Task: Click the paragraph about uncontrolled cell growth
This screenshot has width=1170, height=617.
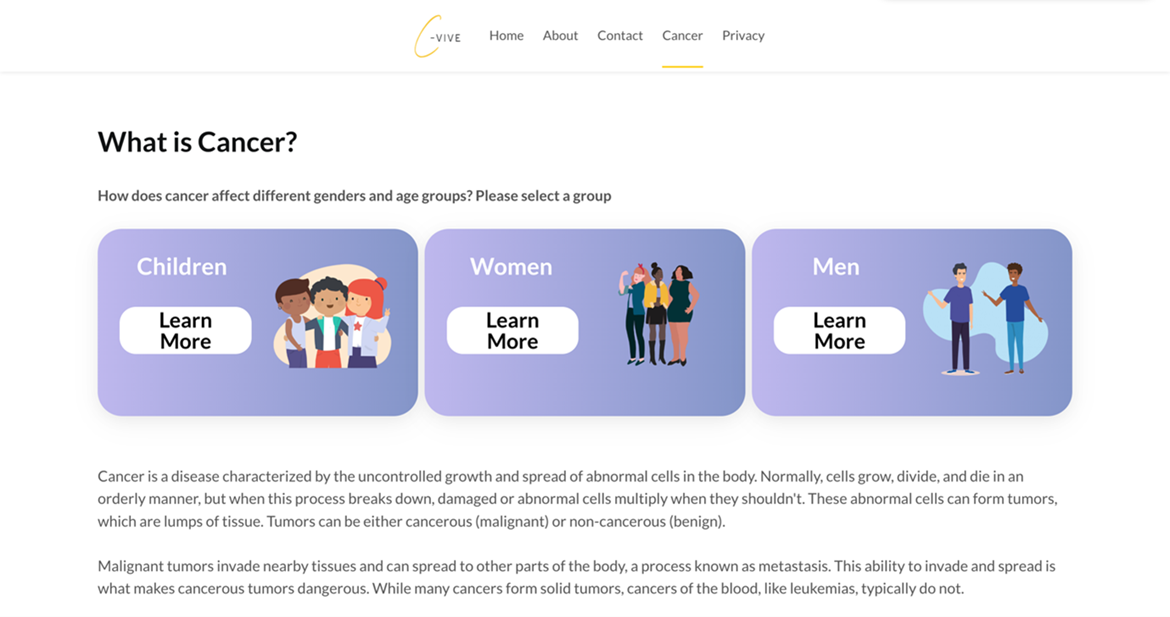Action: tap(578, 498)
